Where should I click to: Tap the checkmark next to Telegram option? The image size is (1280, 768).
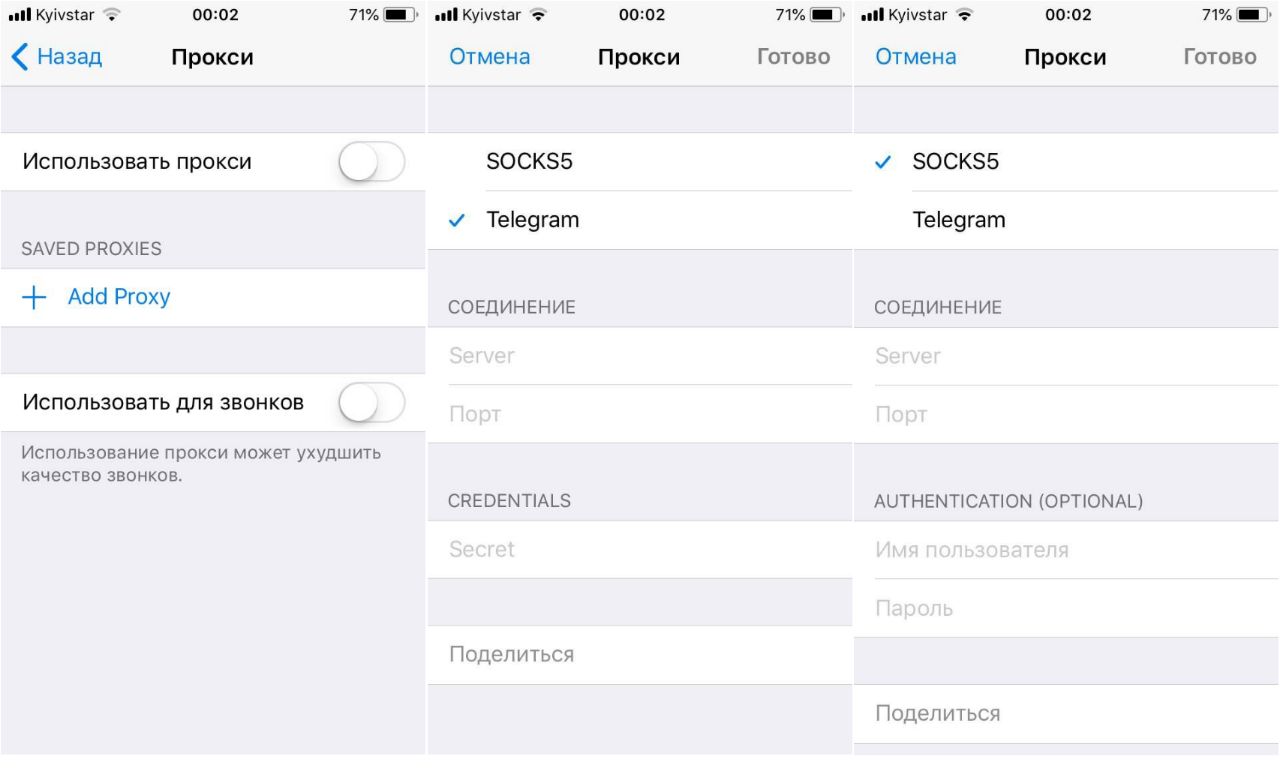click(x=458, y=221)
